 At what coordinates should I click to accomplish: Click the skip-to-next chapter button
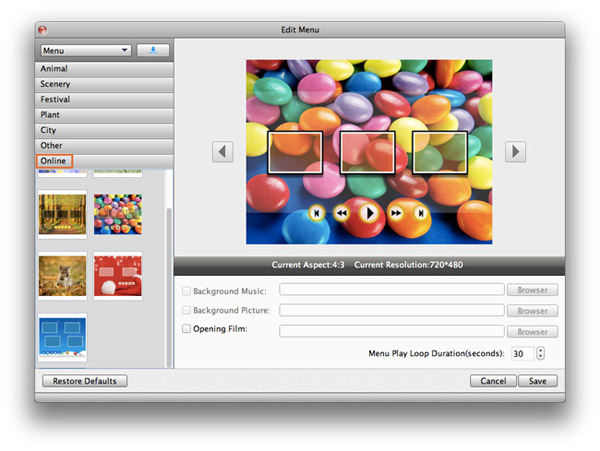click(421, 213)
